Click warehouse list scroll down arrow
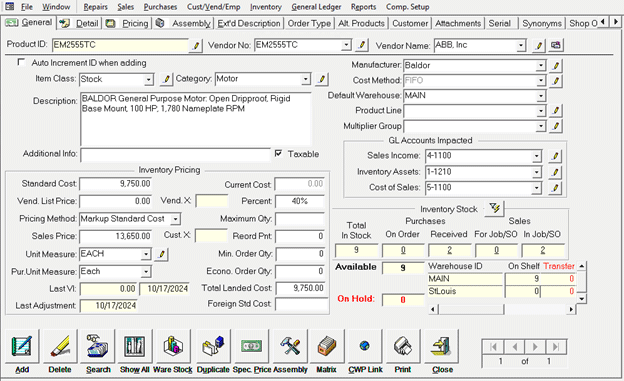The width and height of the screenshot is (624, 381). 581,298
